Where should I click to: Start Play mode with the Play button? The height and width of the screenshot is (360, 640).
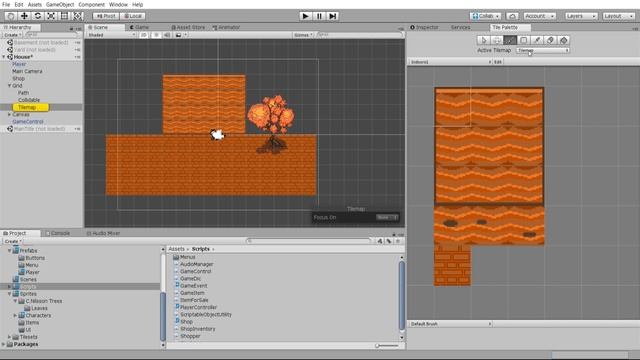(305, 16)
